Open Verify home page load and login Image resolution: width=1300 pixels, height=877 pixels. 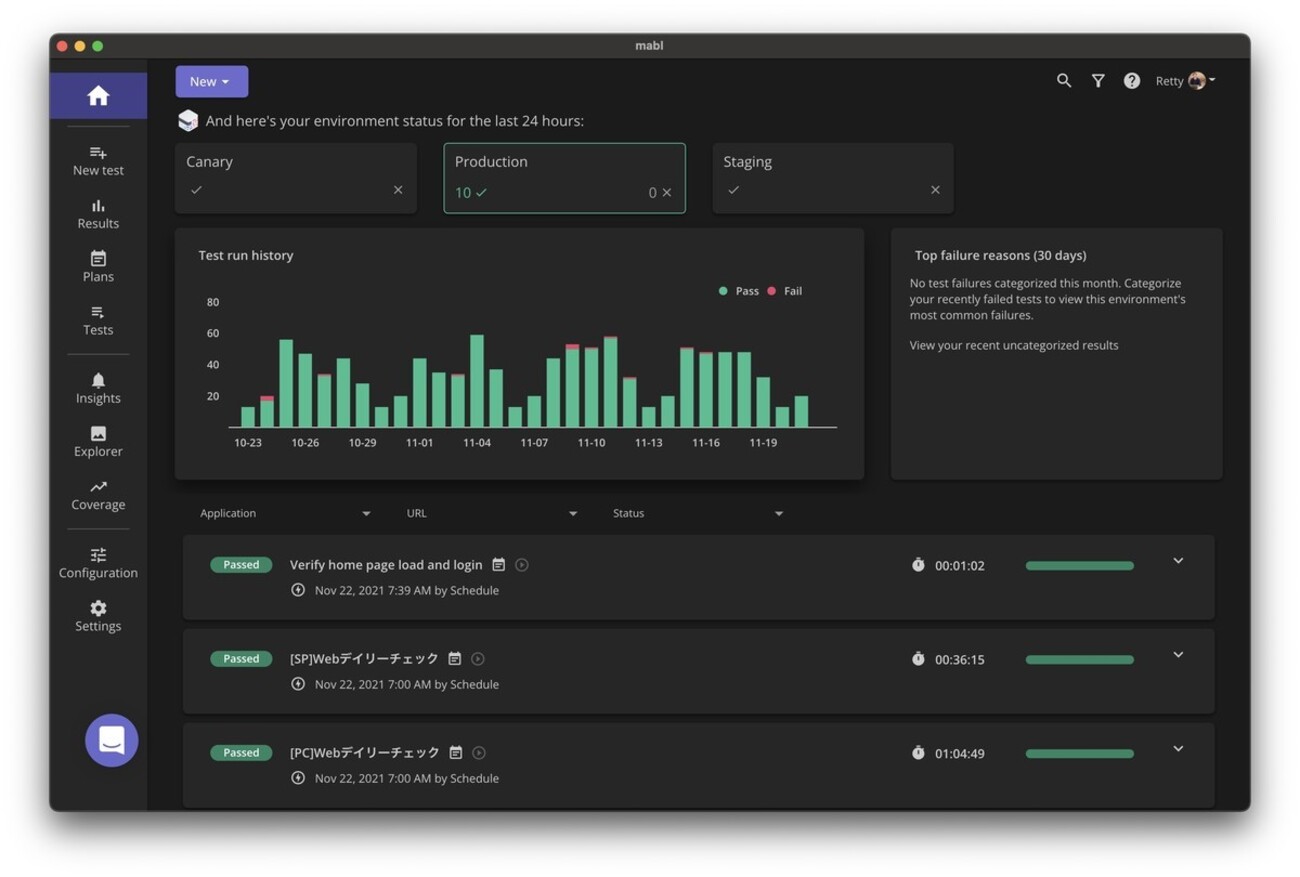click(386, 565)
